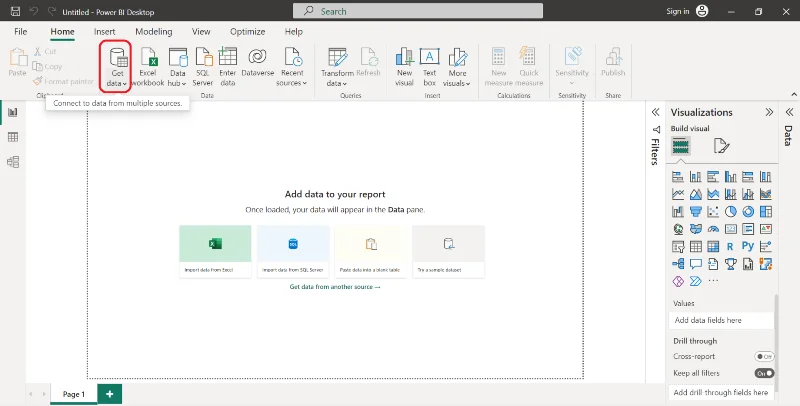Image resolution: width=800 pixels, height=406 pixels.
Task: Select the Gauge visual
Action: pyautogui.click(x=713, y=229)
